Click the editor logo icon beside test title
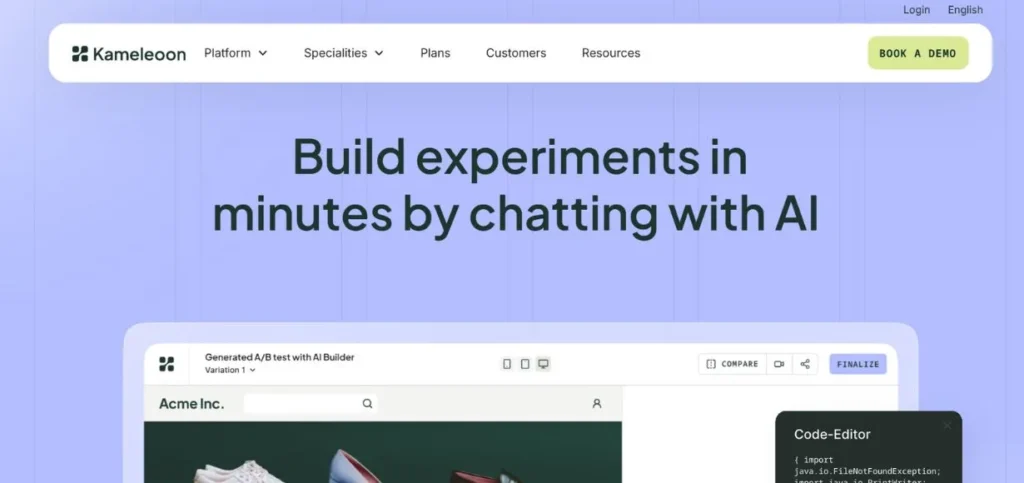The height and width of the screenshot is (483, 1024). tap(167, 364)
